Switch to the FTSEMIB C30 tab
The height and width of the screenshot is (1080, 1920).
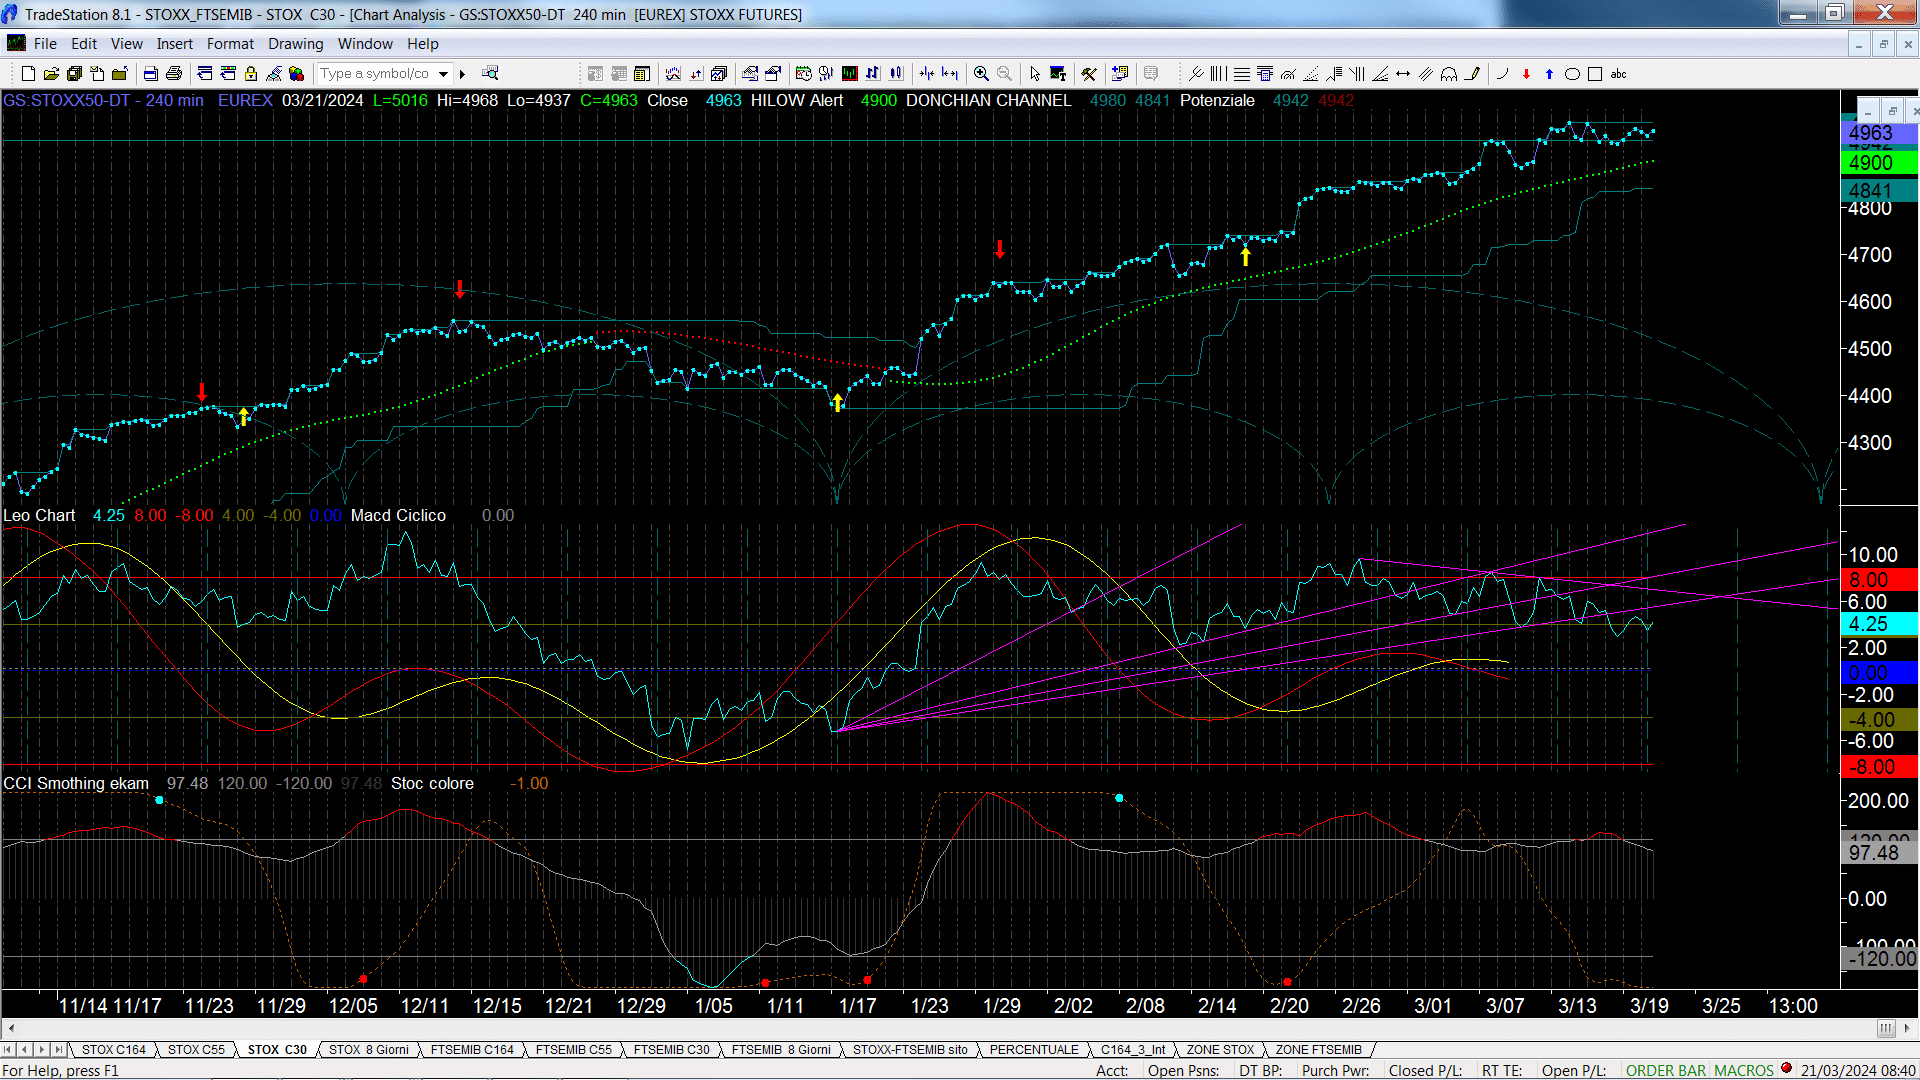672,1050
